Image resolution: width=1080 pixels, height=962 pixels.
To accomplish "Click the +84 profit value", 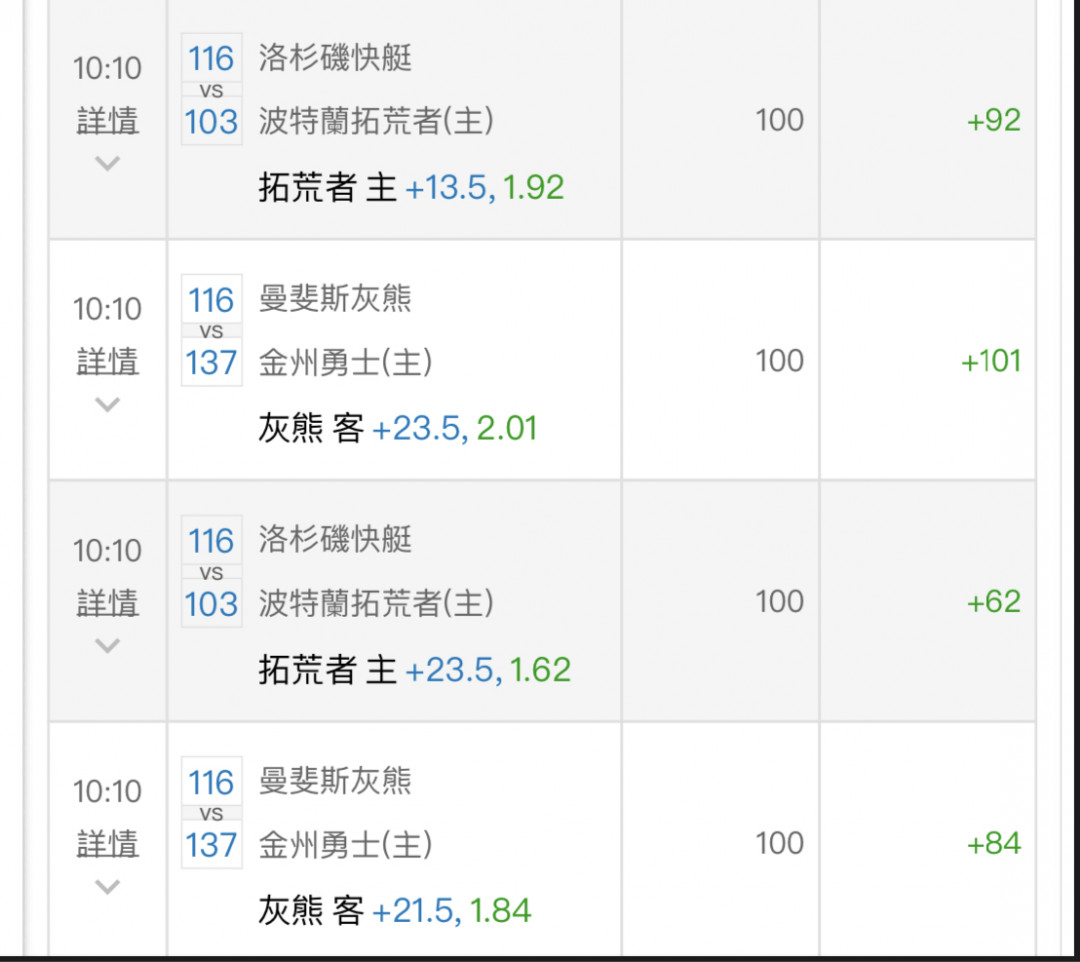I will click(993, 844).
